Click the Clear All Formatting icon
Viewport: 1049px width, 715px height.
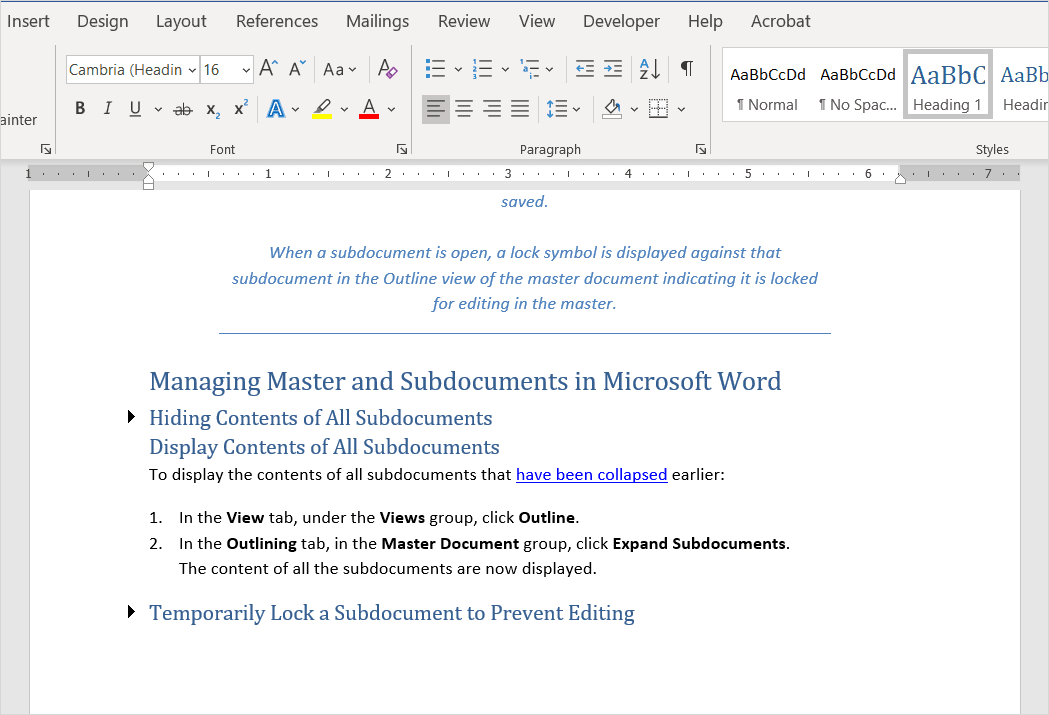click(387, 68)
